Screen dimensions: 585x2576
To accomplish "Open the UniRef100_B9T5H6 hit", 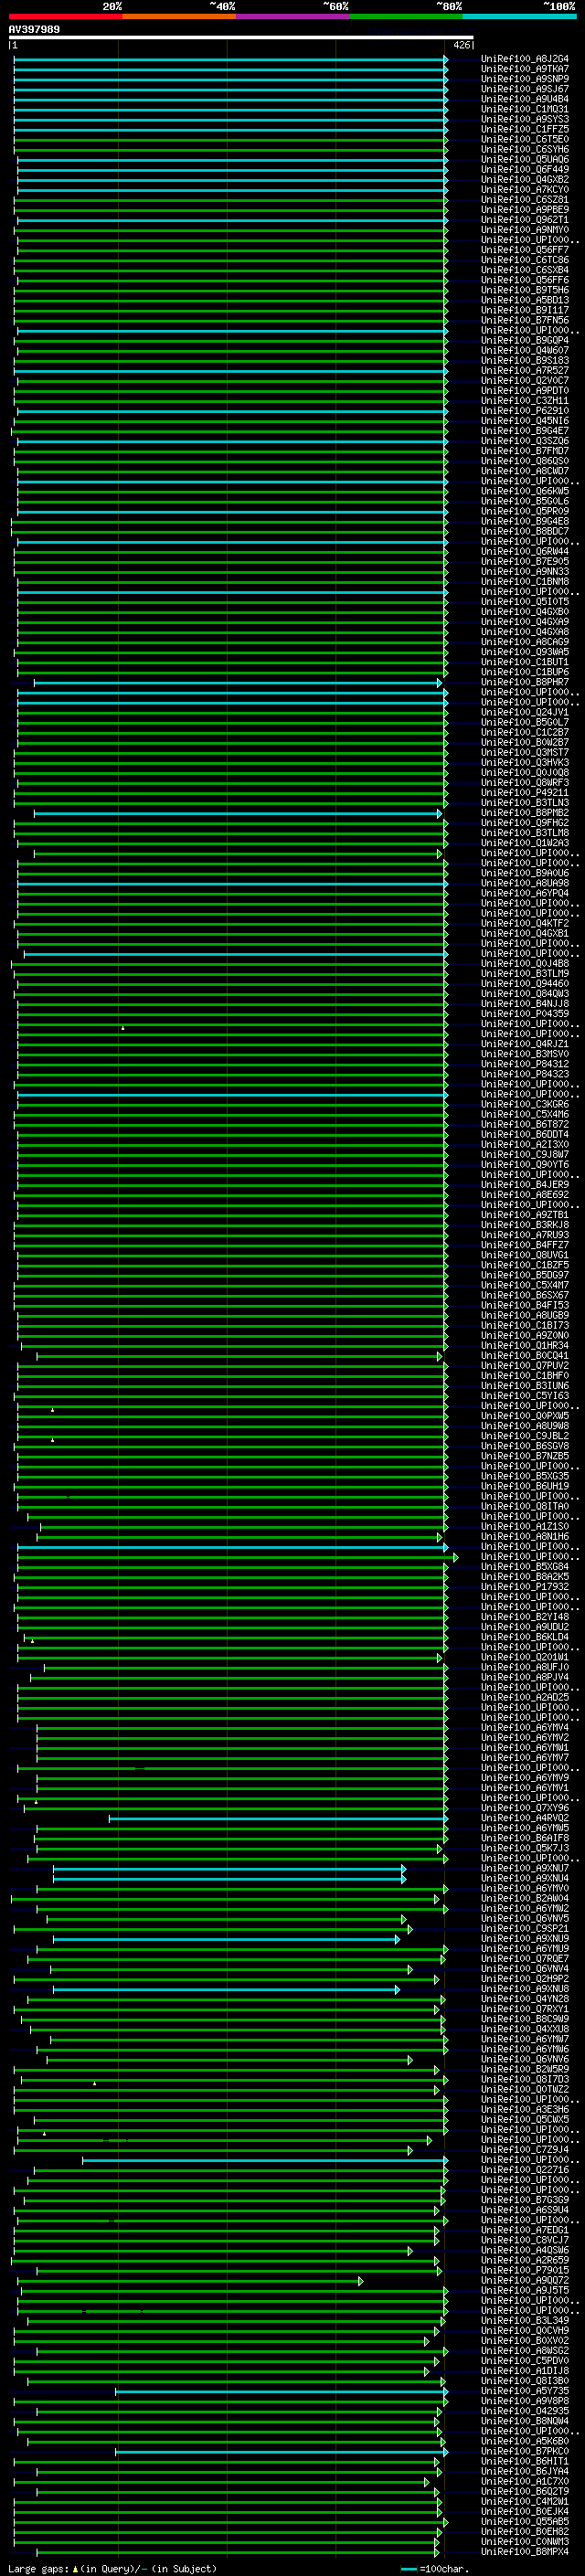I will point(525,290).
